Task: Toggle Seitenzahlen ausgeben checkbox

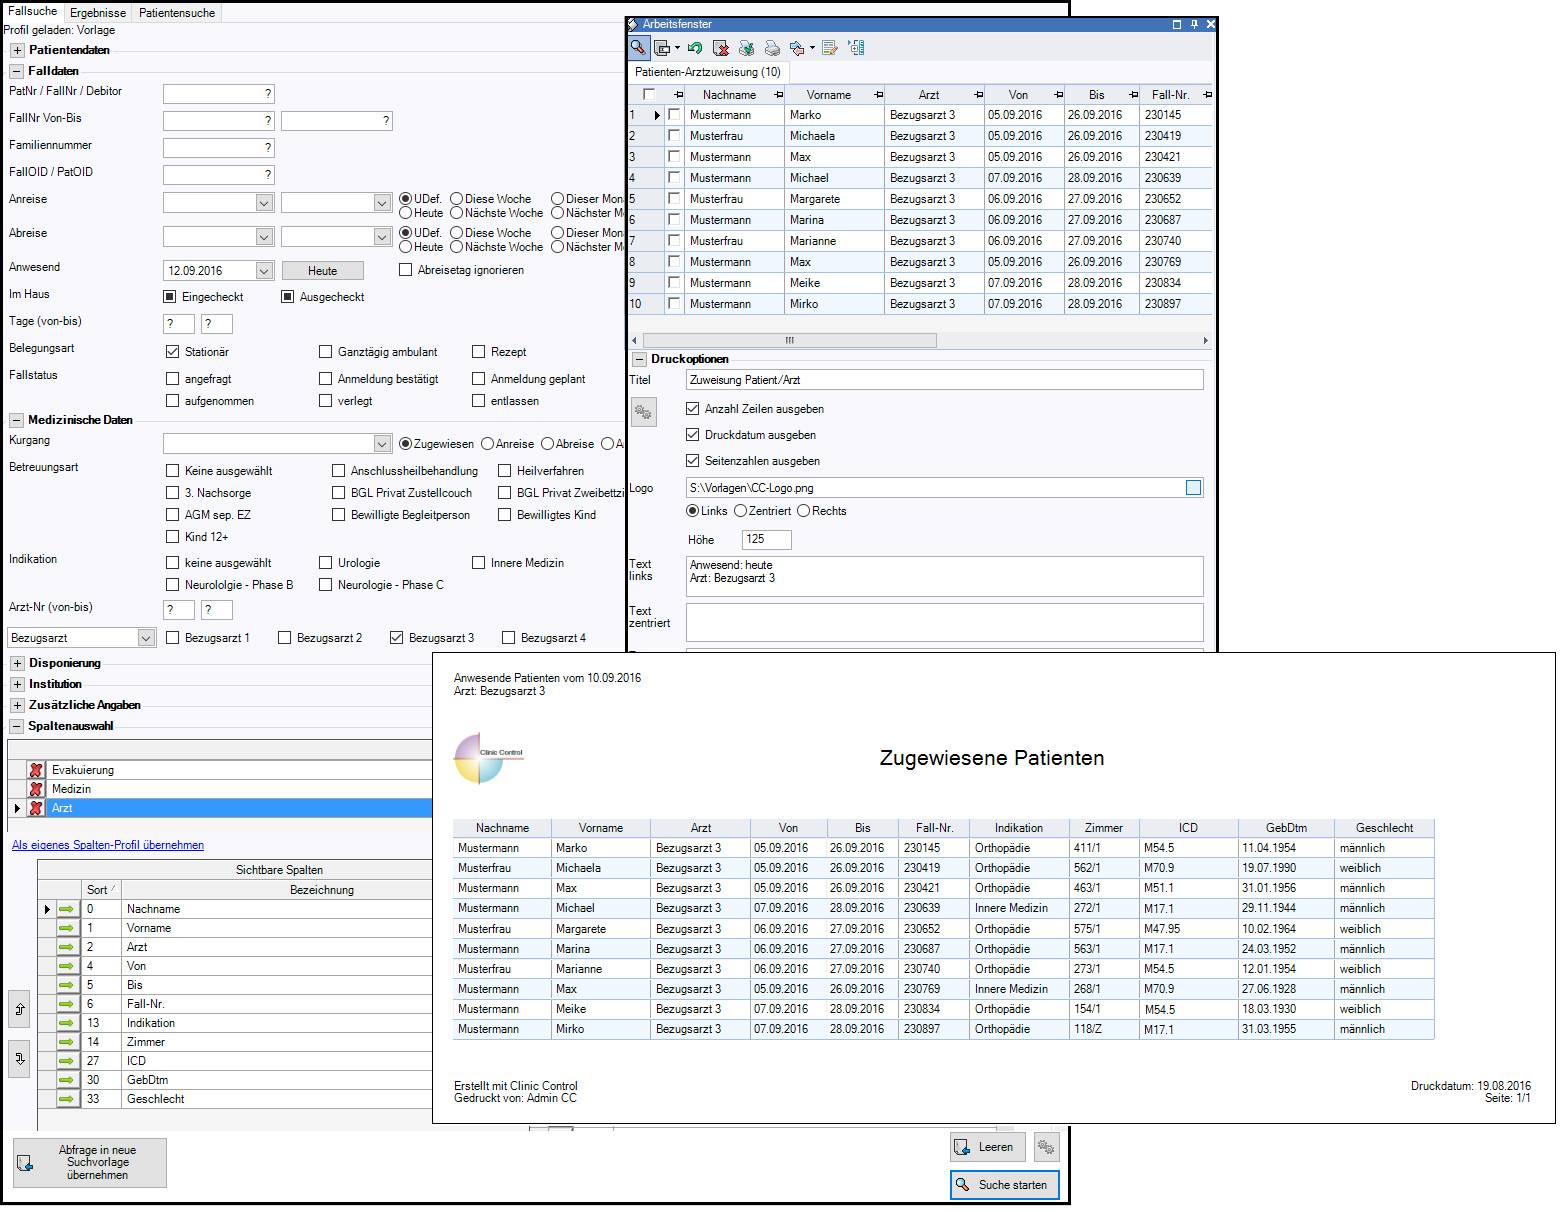Action: pyautogui.click(x=692, y=461)
